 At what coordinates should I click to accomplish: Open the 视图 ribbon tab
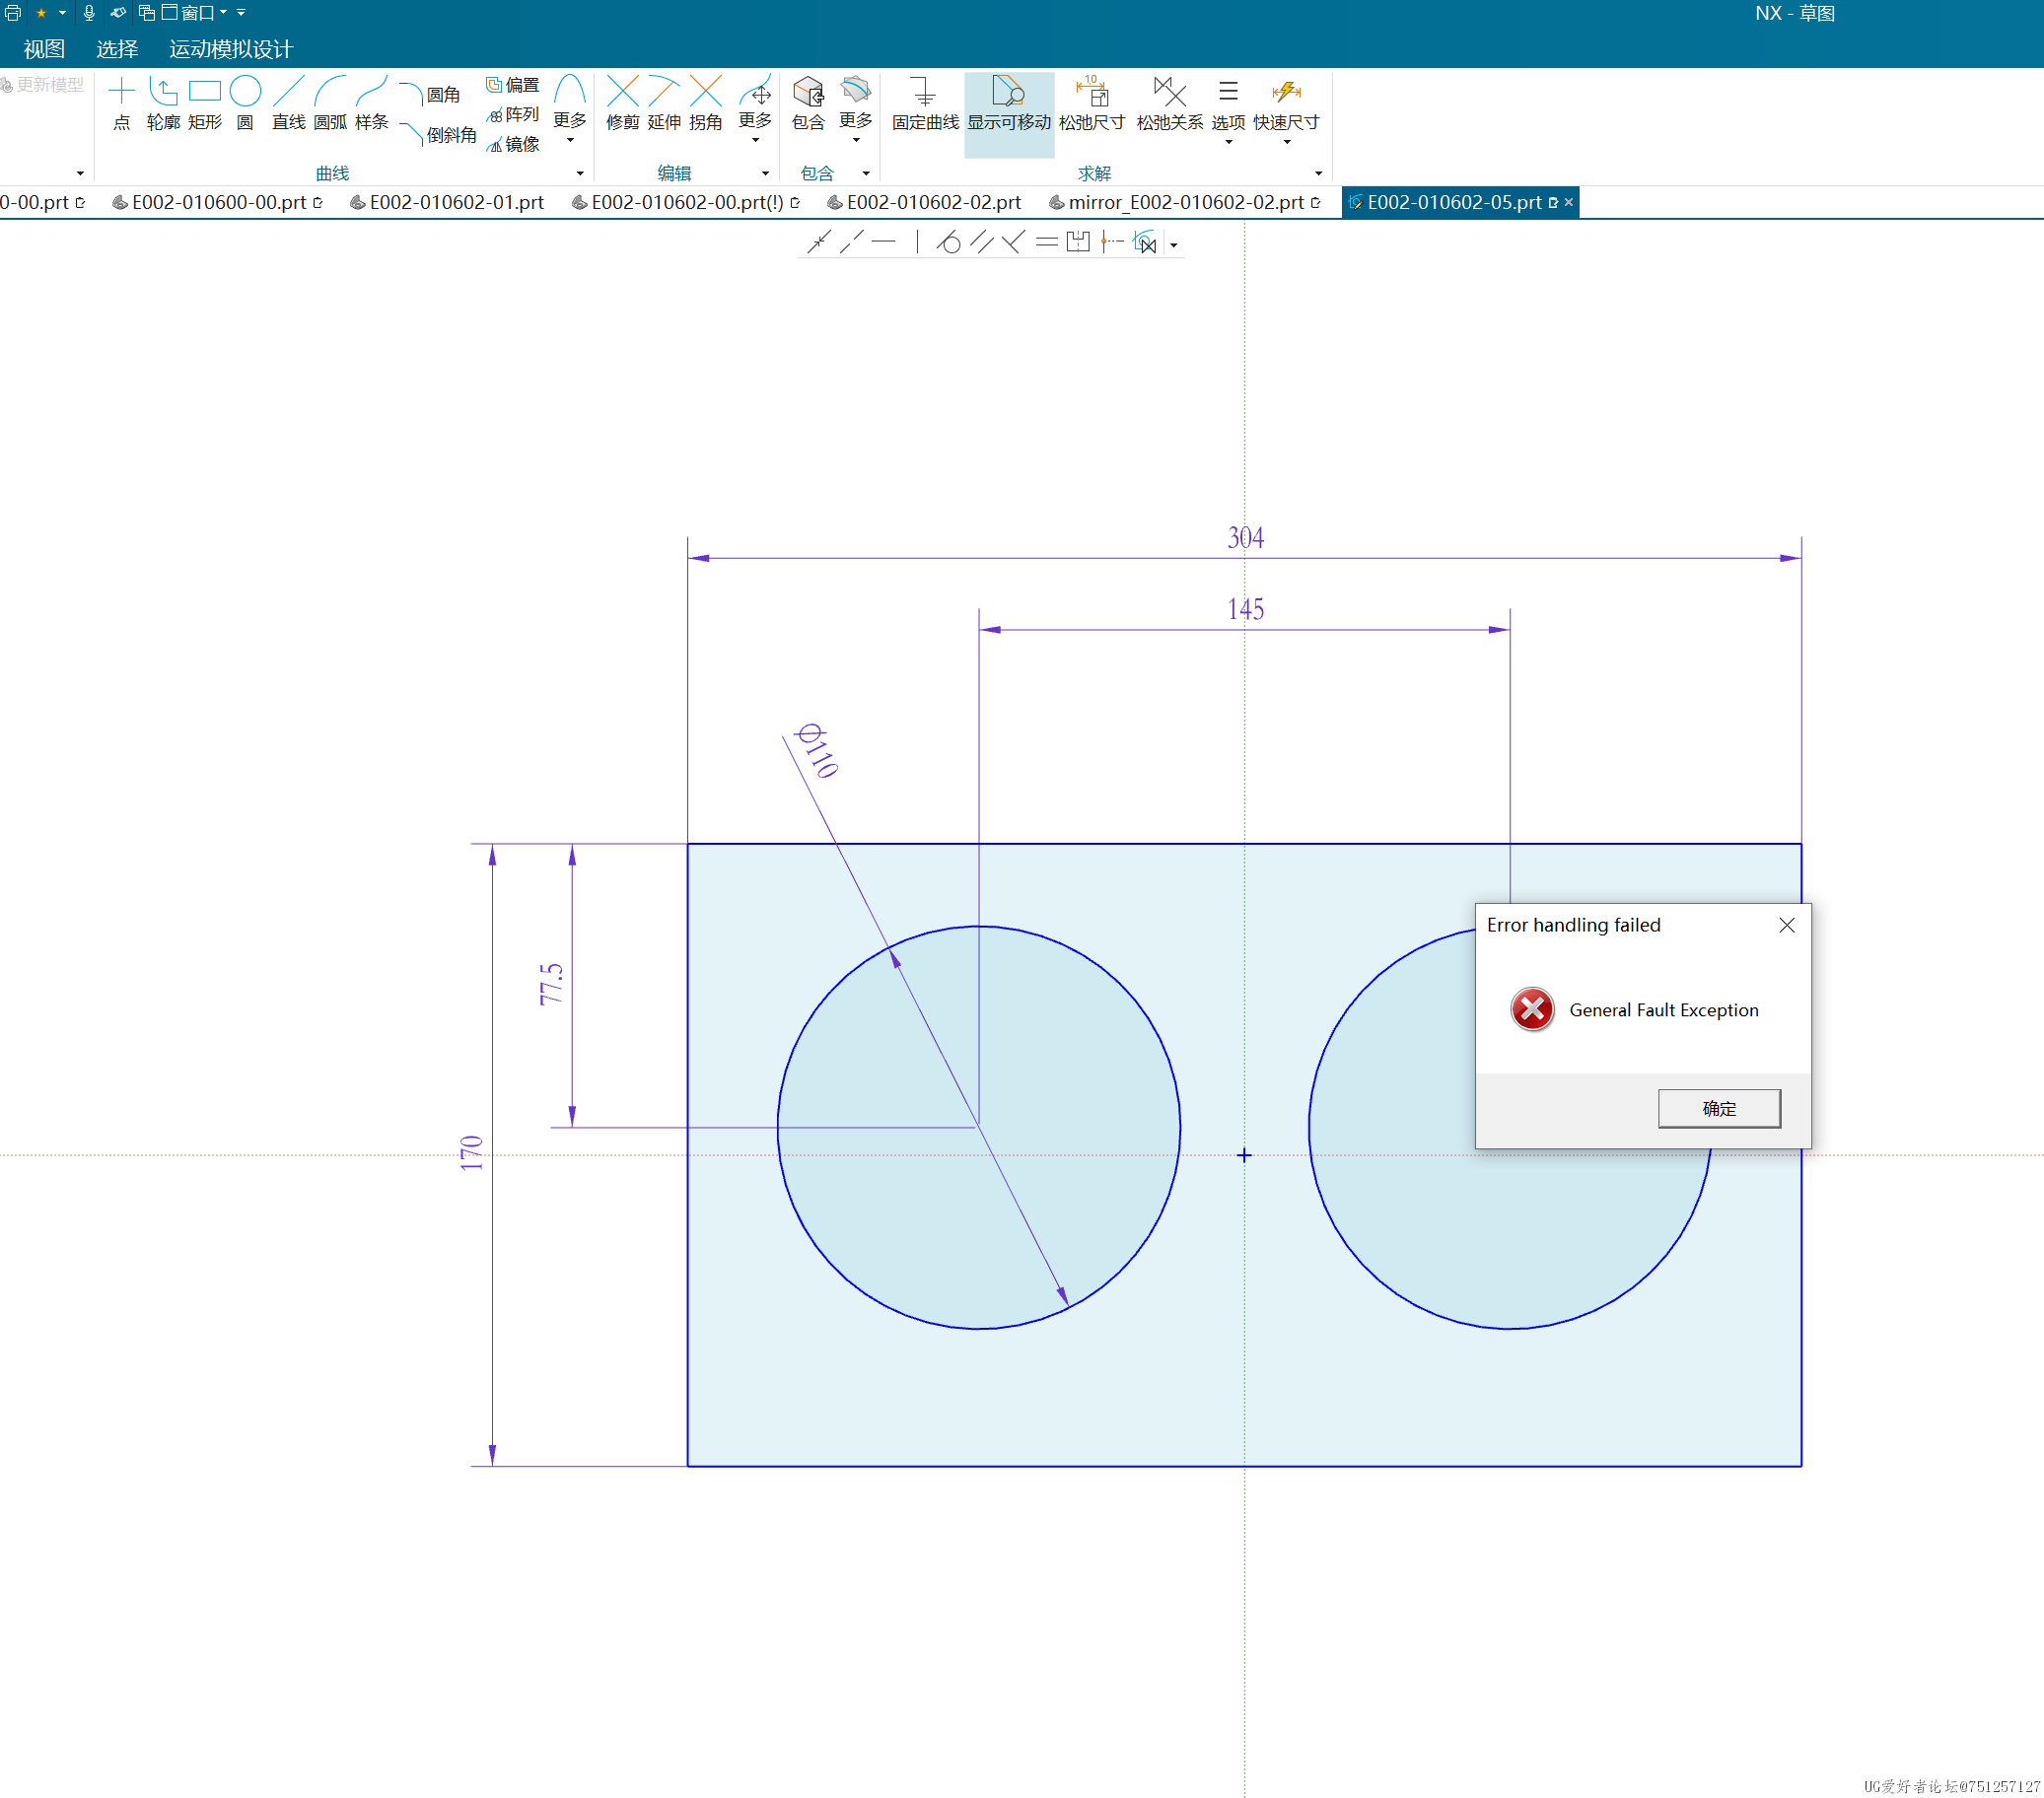point(44,49)
